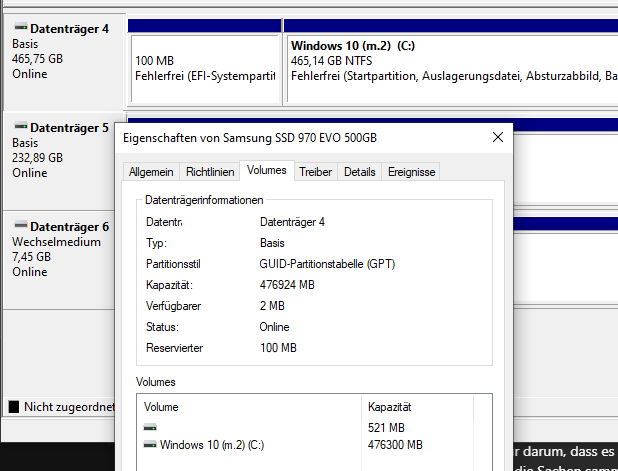Screen dimensions: 618x471
Task: Click the 476924 MB capacity value
Action: (287, 285)
